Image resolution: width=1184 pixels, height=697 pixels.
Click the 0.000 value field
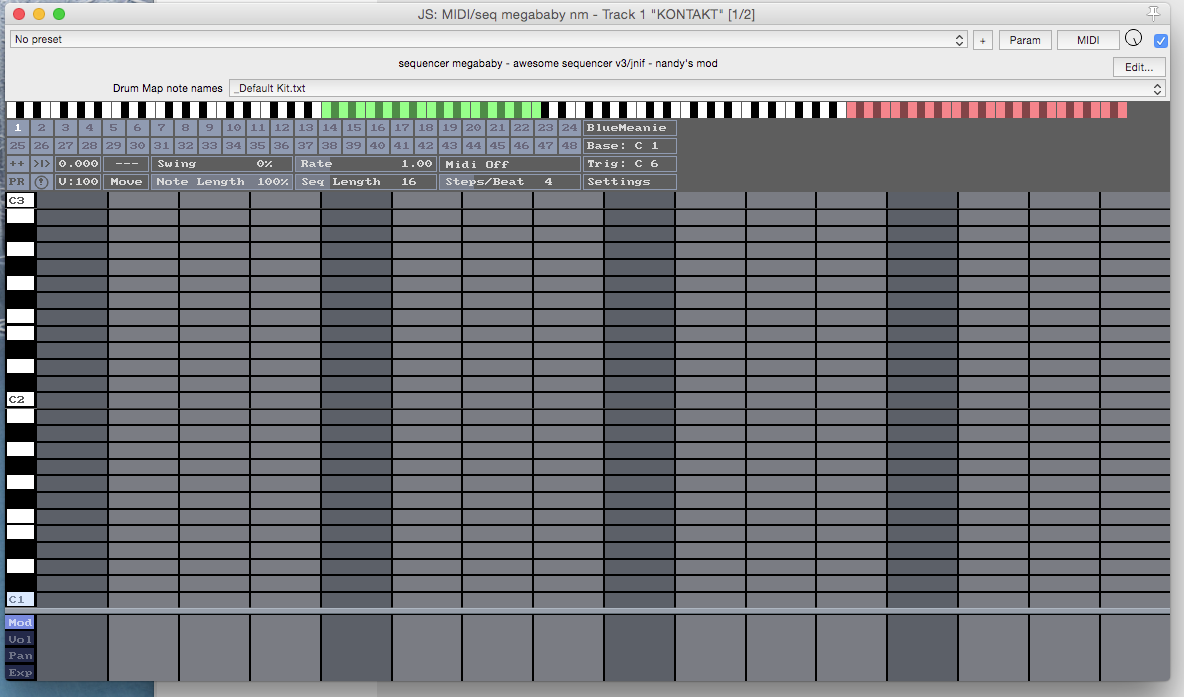(x=79, y=164)
